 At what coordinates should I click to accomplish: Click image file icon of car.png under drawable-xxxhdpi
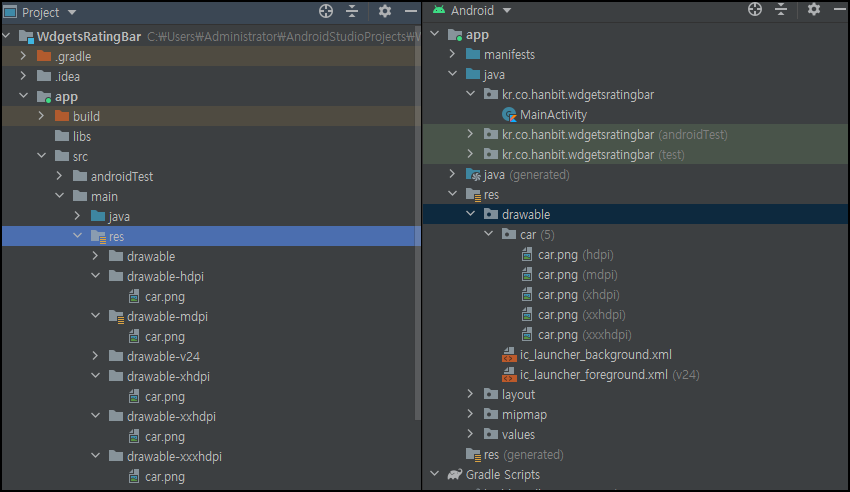click(134, 477)
